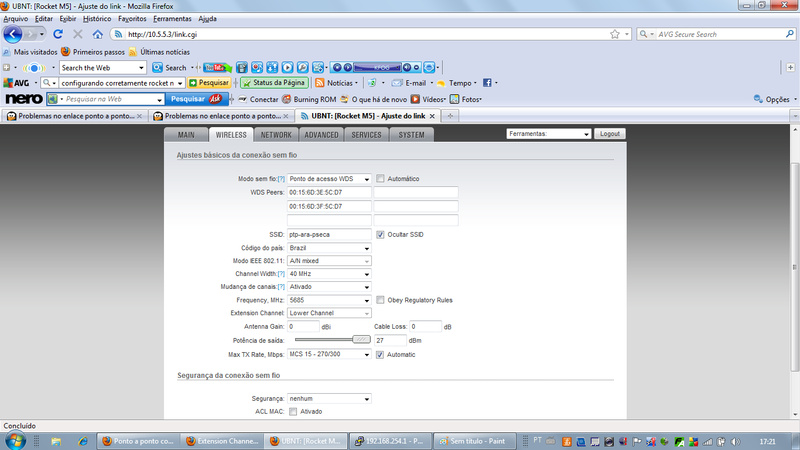
Task: Bookmark page with the star icon
Action: click(615, 34)
